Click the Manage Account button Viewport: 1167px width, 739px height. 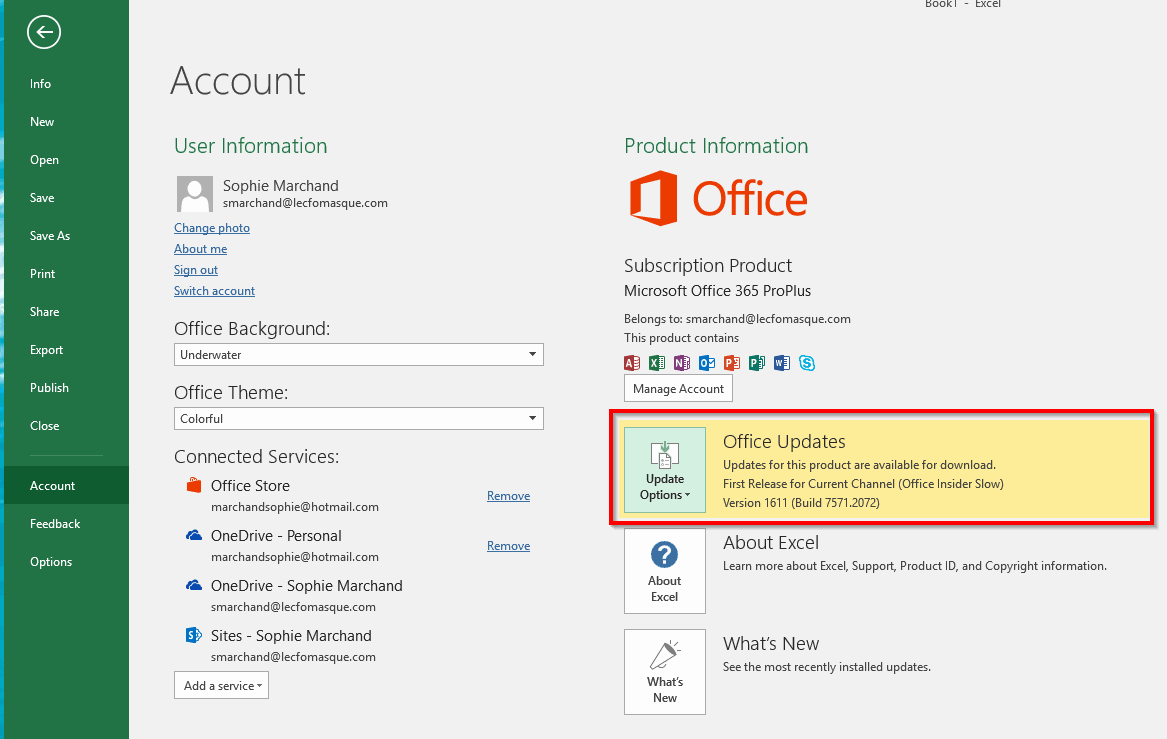(x=678, y=388)
